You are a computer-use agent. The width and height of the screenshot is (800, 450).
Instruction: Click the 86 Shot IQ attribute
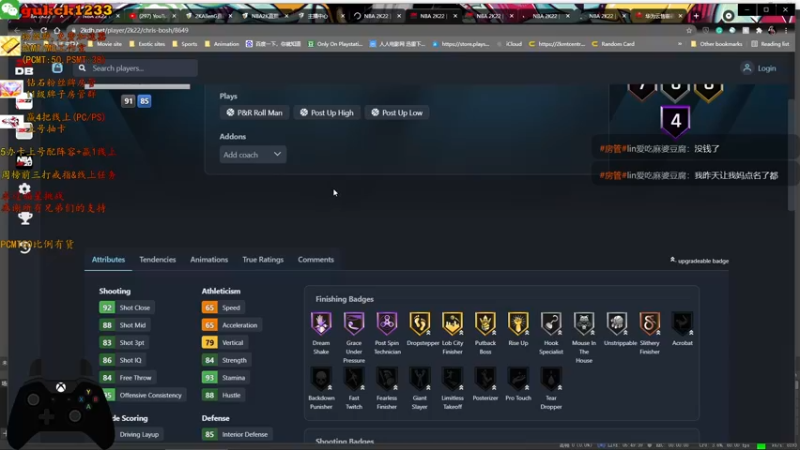click(122, 360)
